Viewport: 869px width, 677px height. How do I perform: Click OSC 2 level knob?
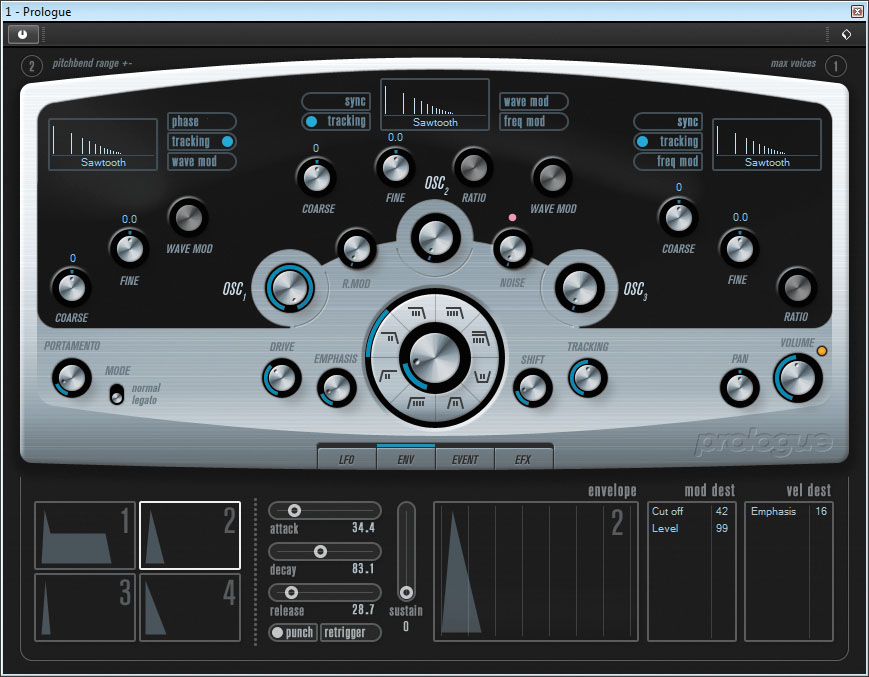tap(436, 238)
